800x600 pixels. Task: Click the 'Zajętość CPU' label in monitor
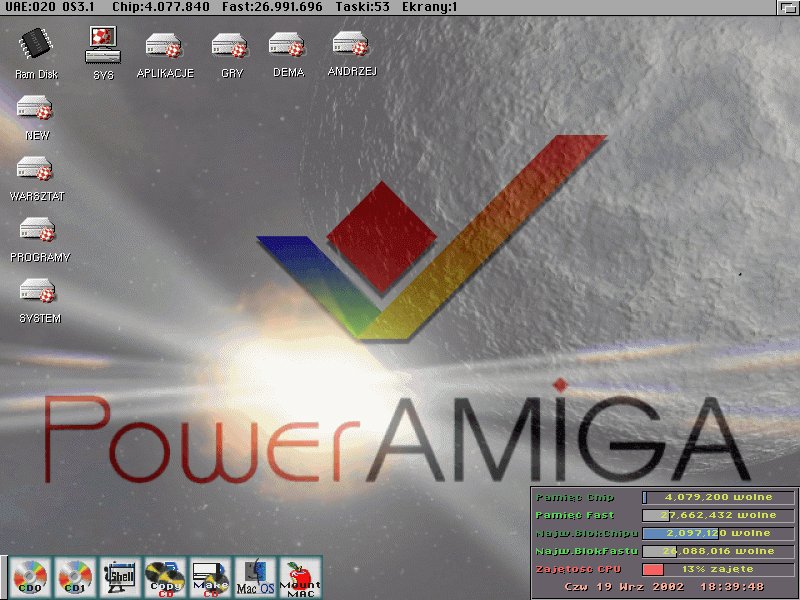[x=579, y=569]
